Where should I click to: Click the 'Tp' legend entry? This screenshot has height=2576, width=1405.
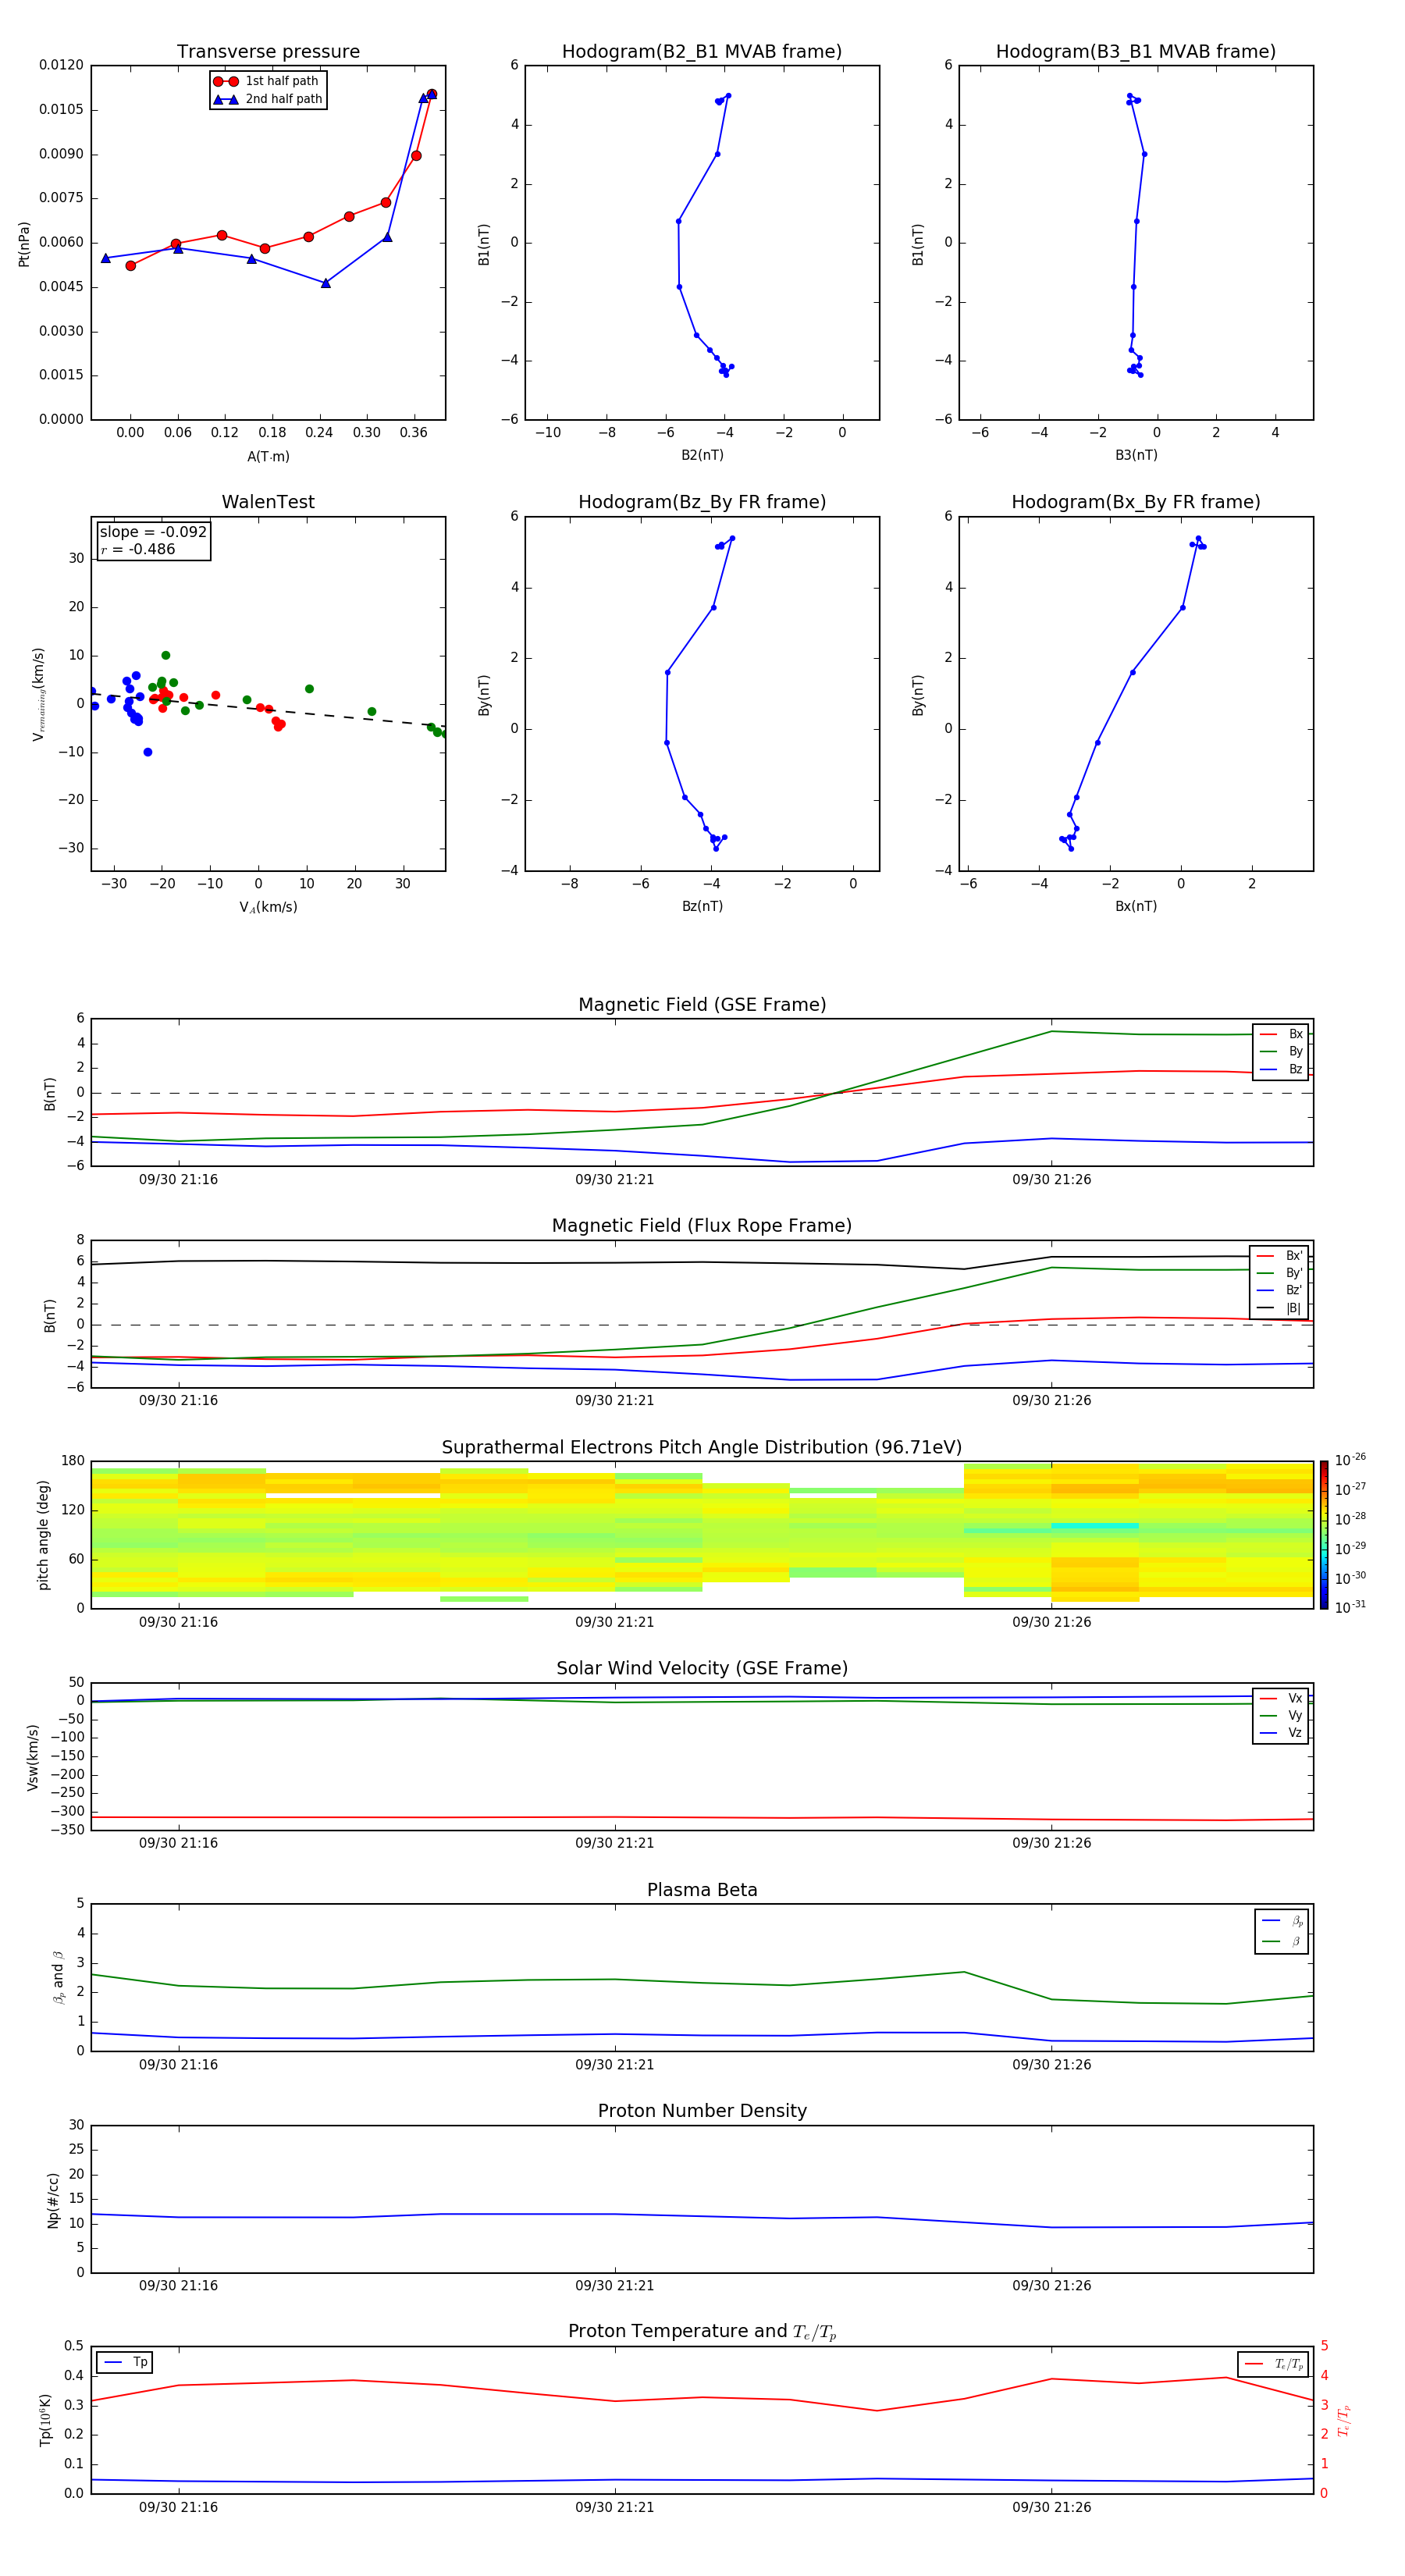[x=125, y=2363]
